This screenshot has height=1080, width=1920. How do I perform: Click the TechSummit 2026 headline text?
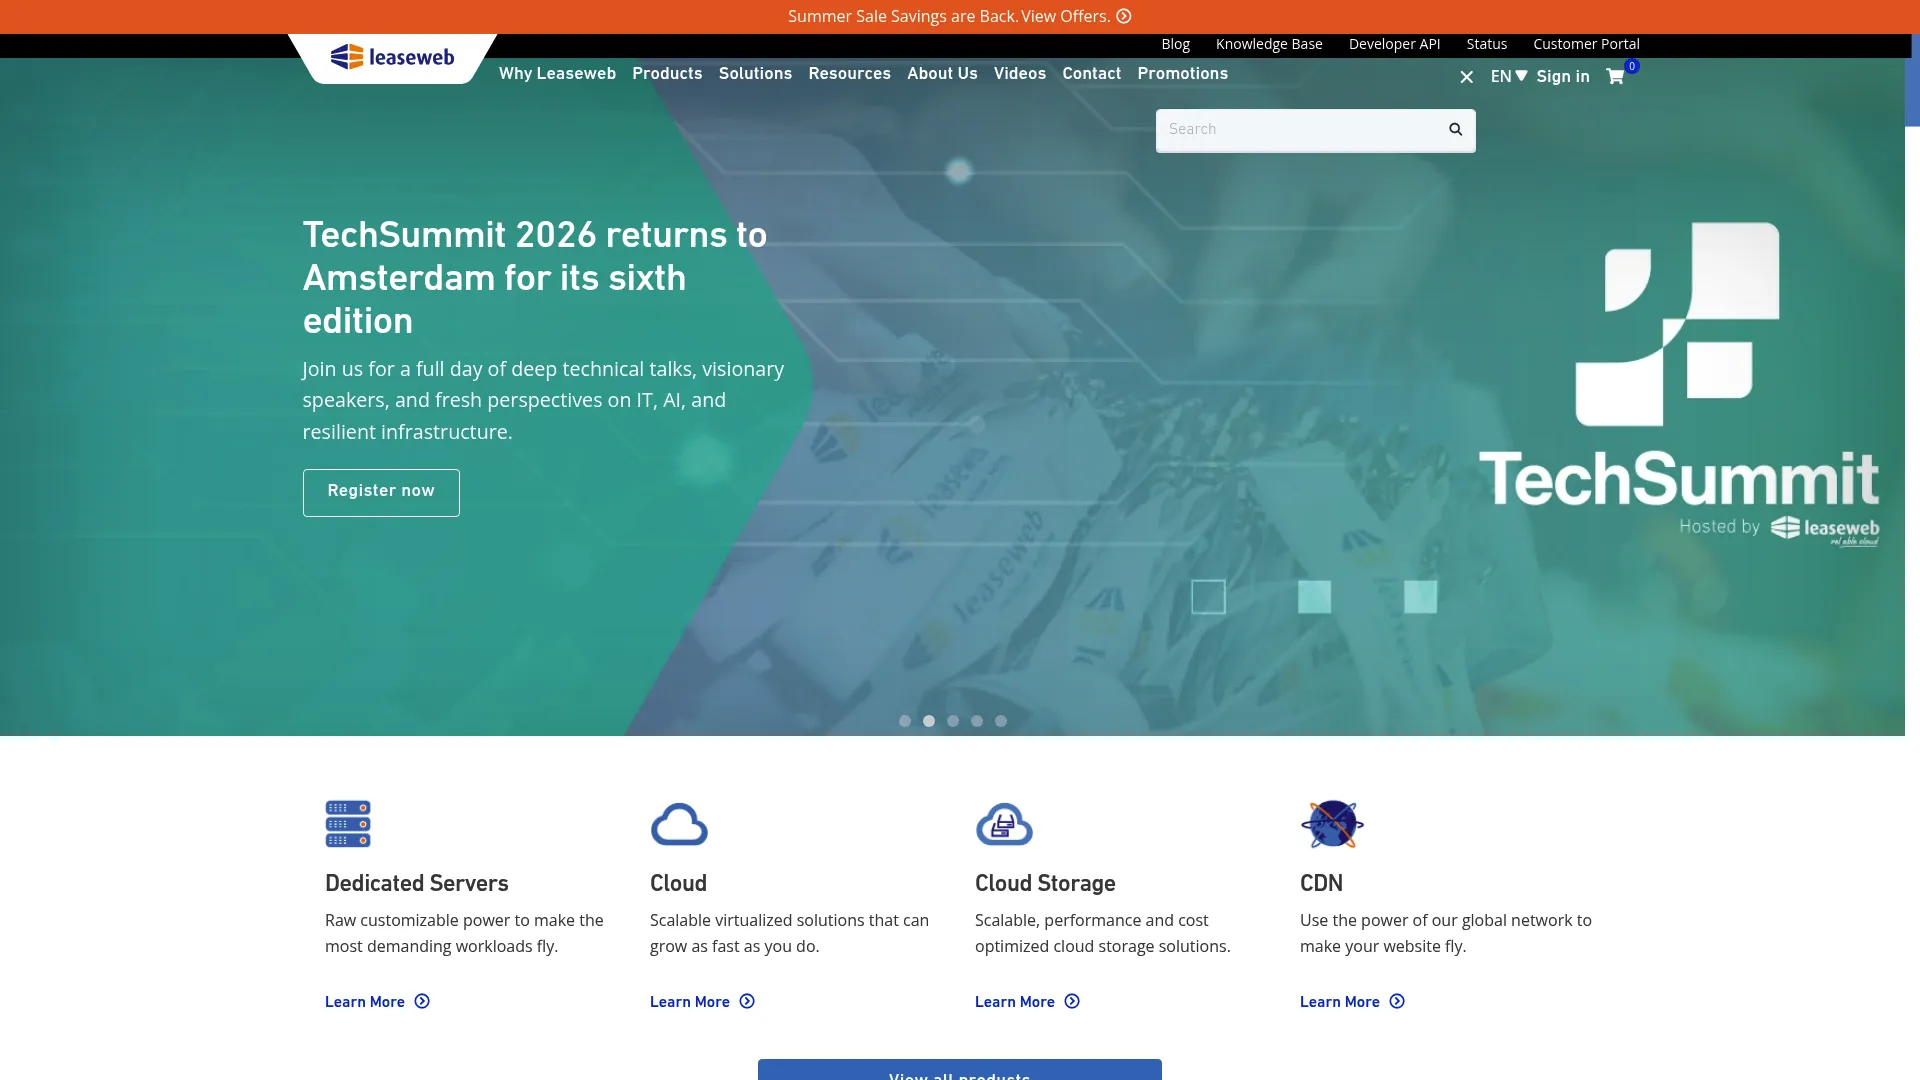click(x=535, y=278)
